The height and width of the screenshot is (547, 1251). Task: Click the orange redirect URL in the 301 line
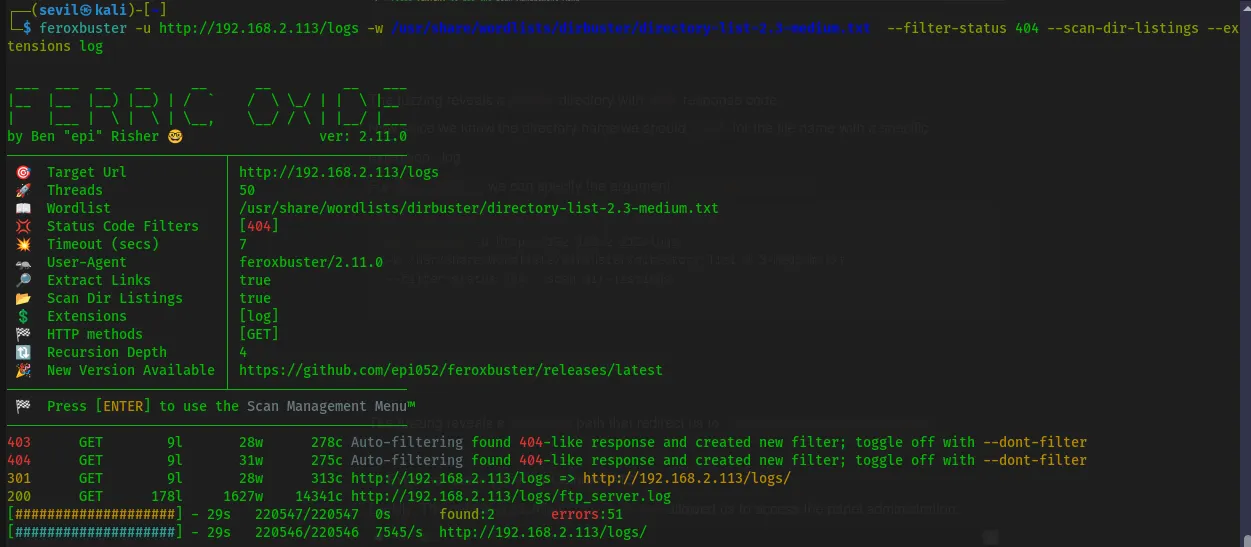(687, 478)
